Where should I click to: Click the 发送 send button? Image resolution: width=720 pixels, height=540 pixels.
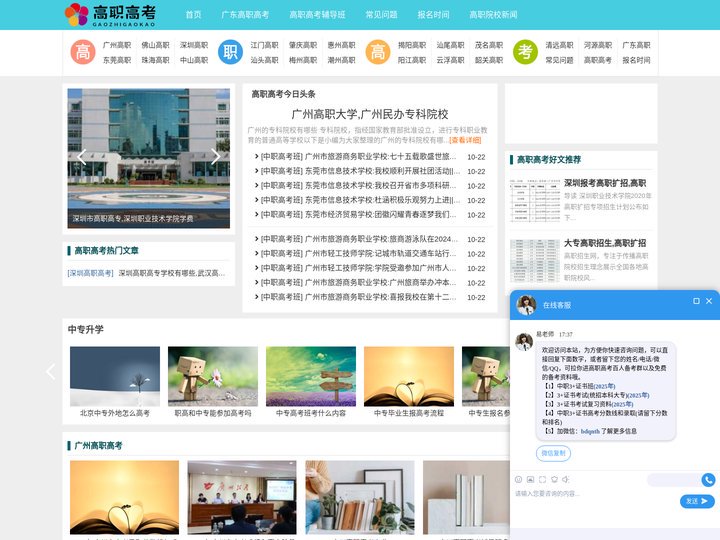(x=697, y=501)
